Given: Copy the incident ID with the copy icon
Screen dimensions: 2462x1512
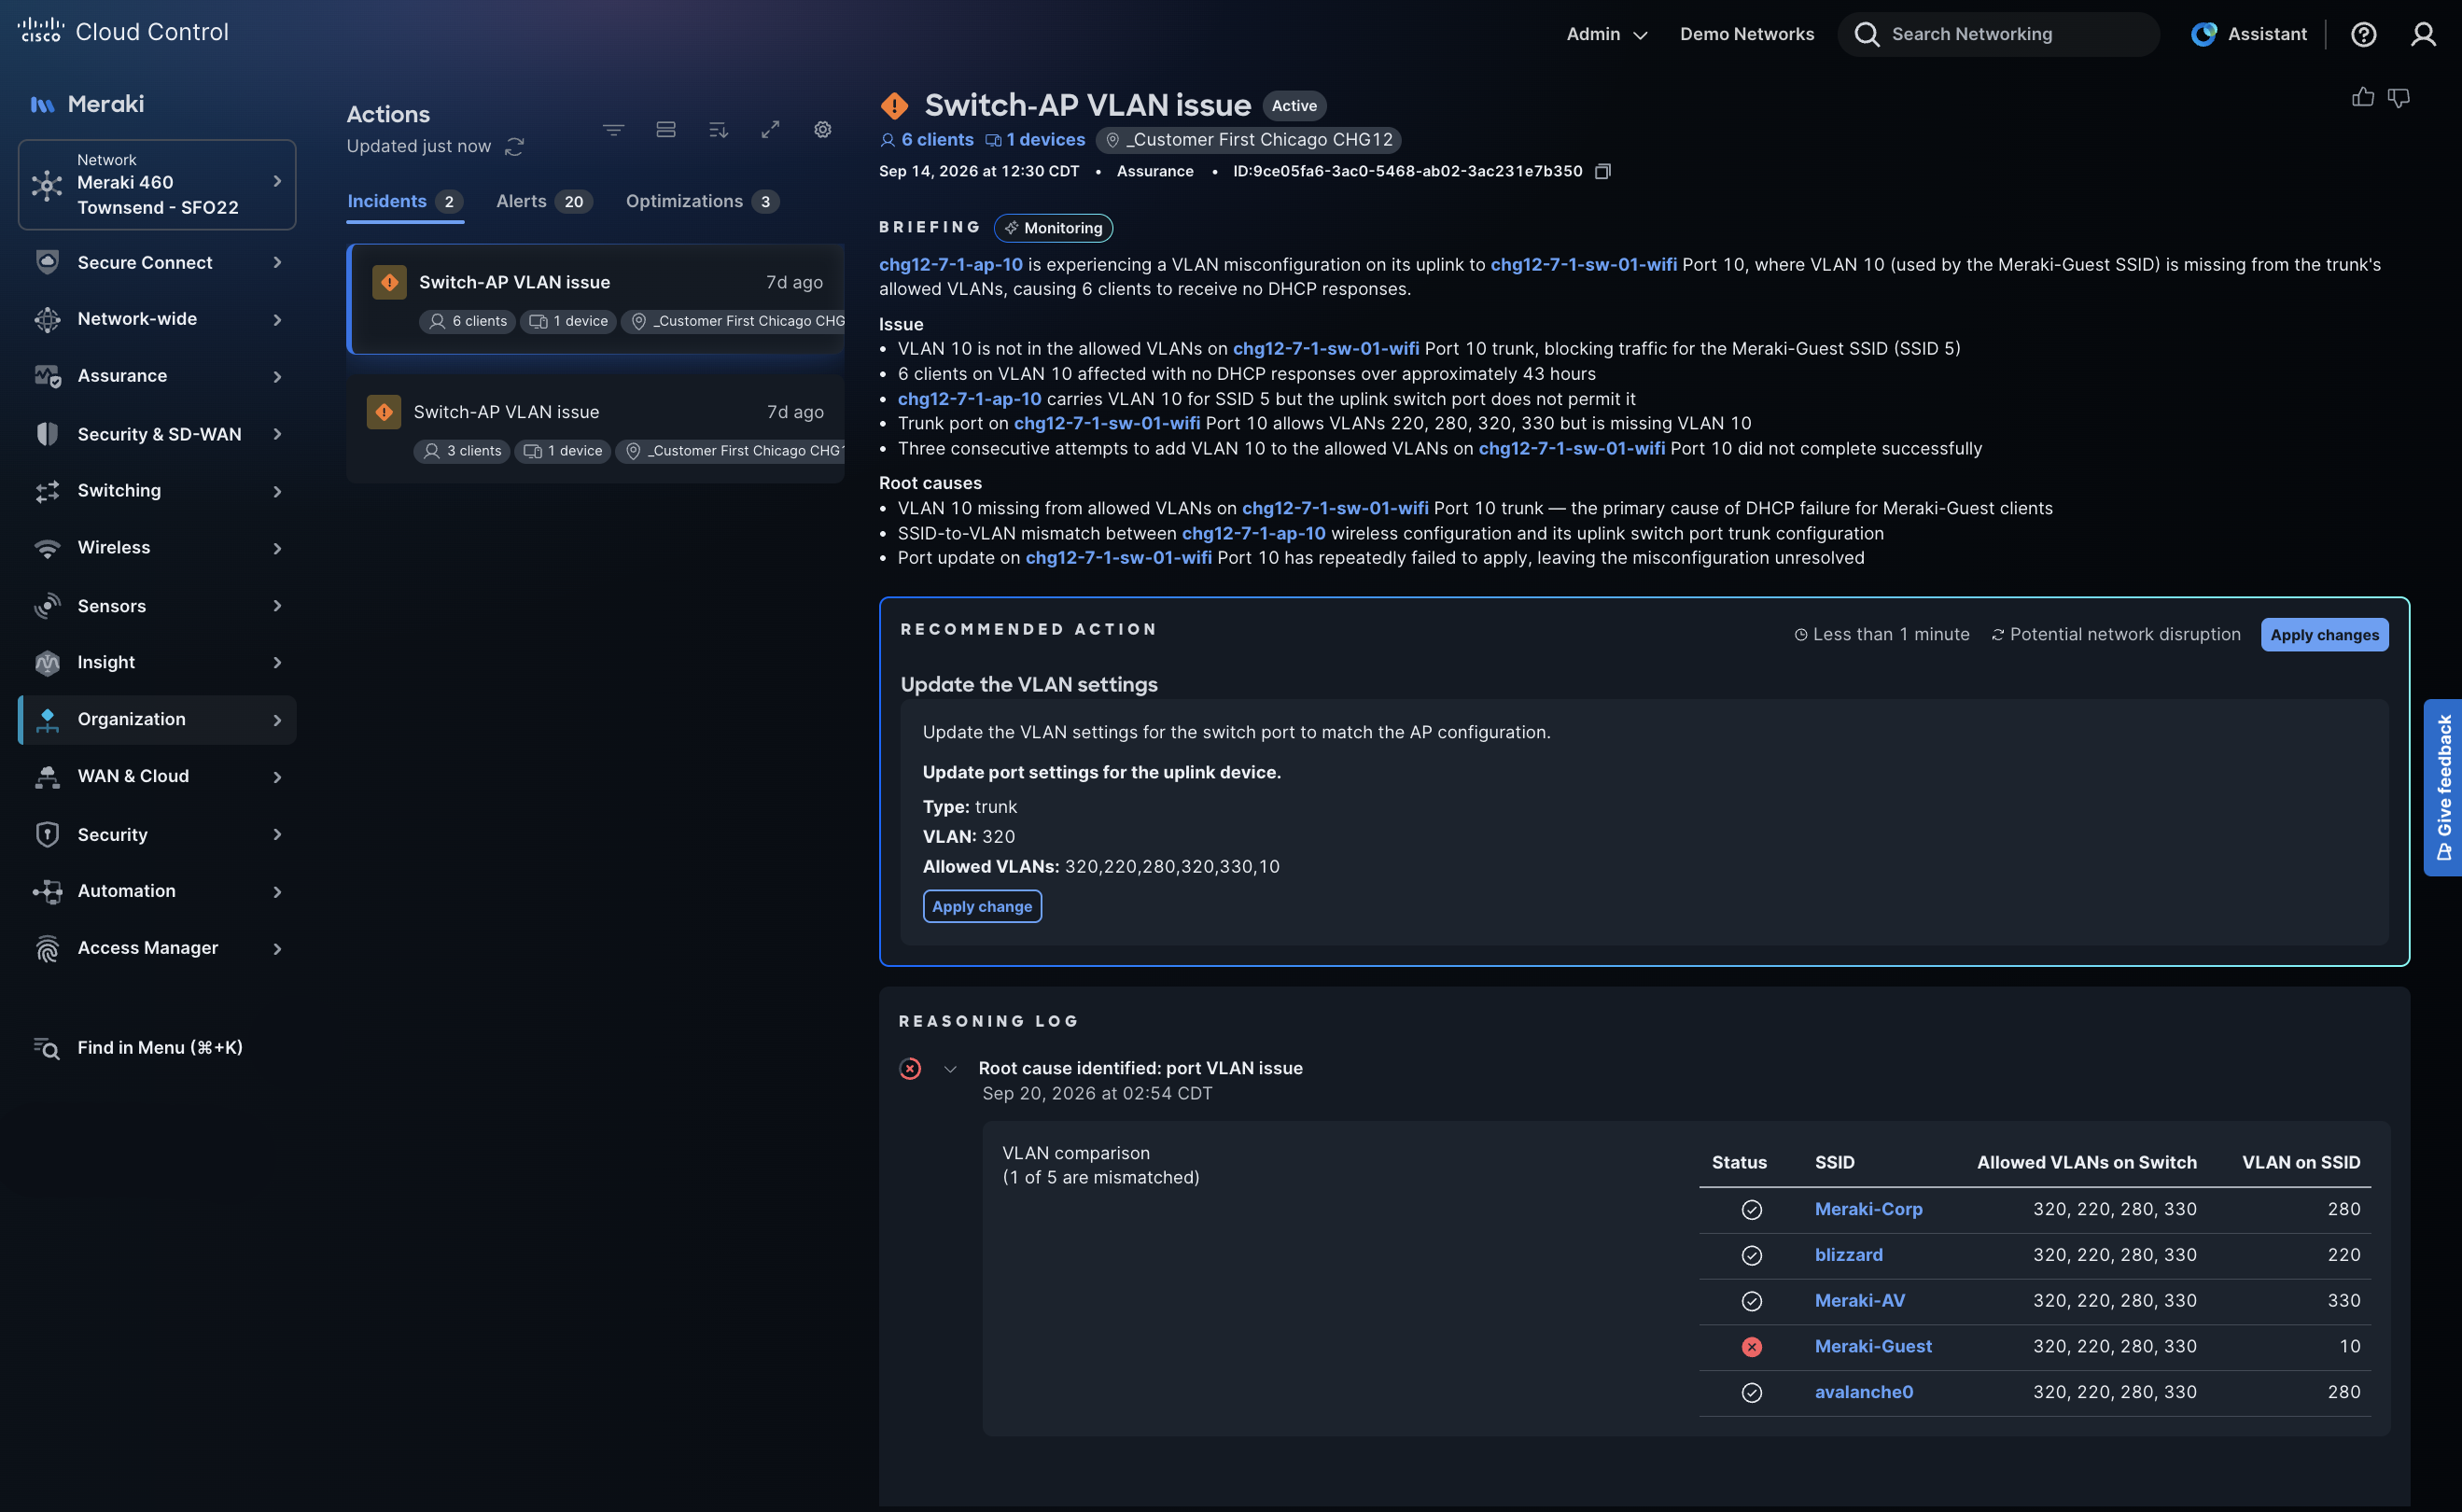Looking at the screenshot, I should 1602,172.
